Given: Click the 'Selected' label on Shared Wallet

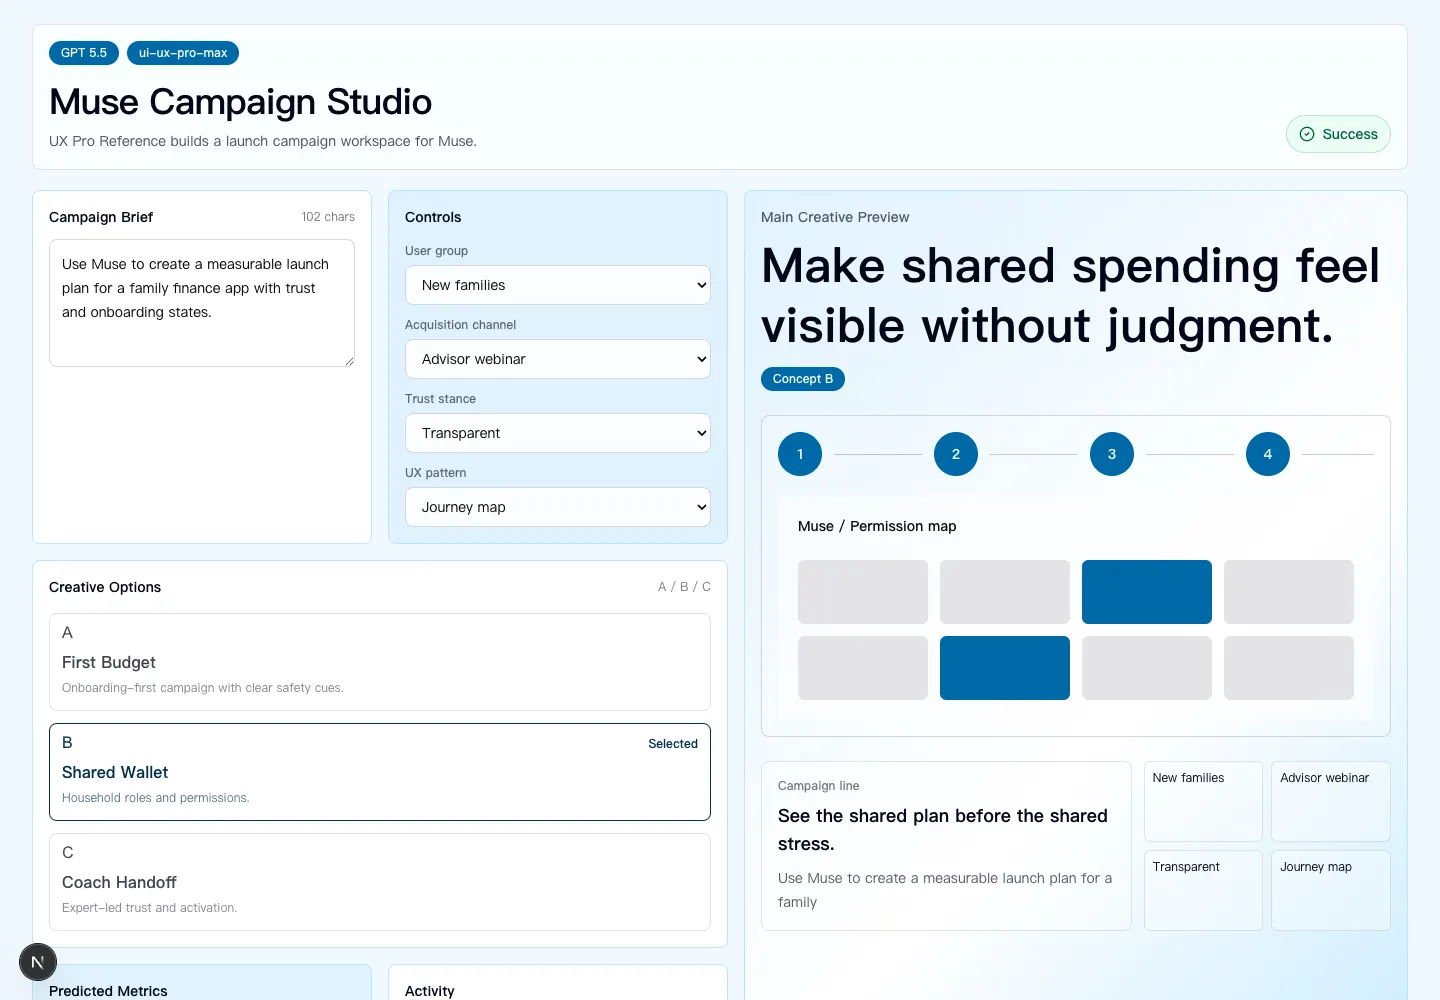Looking at the screenshot, I should pyautogui.click(x=673, y=744).
